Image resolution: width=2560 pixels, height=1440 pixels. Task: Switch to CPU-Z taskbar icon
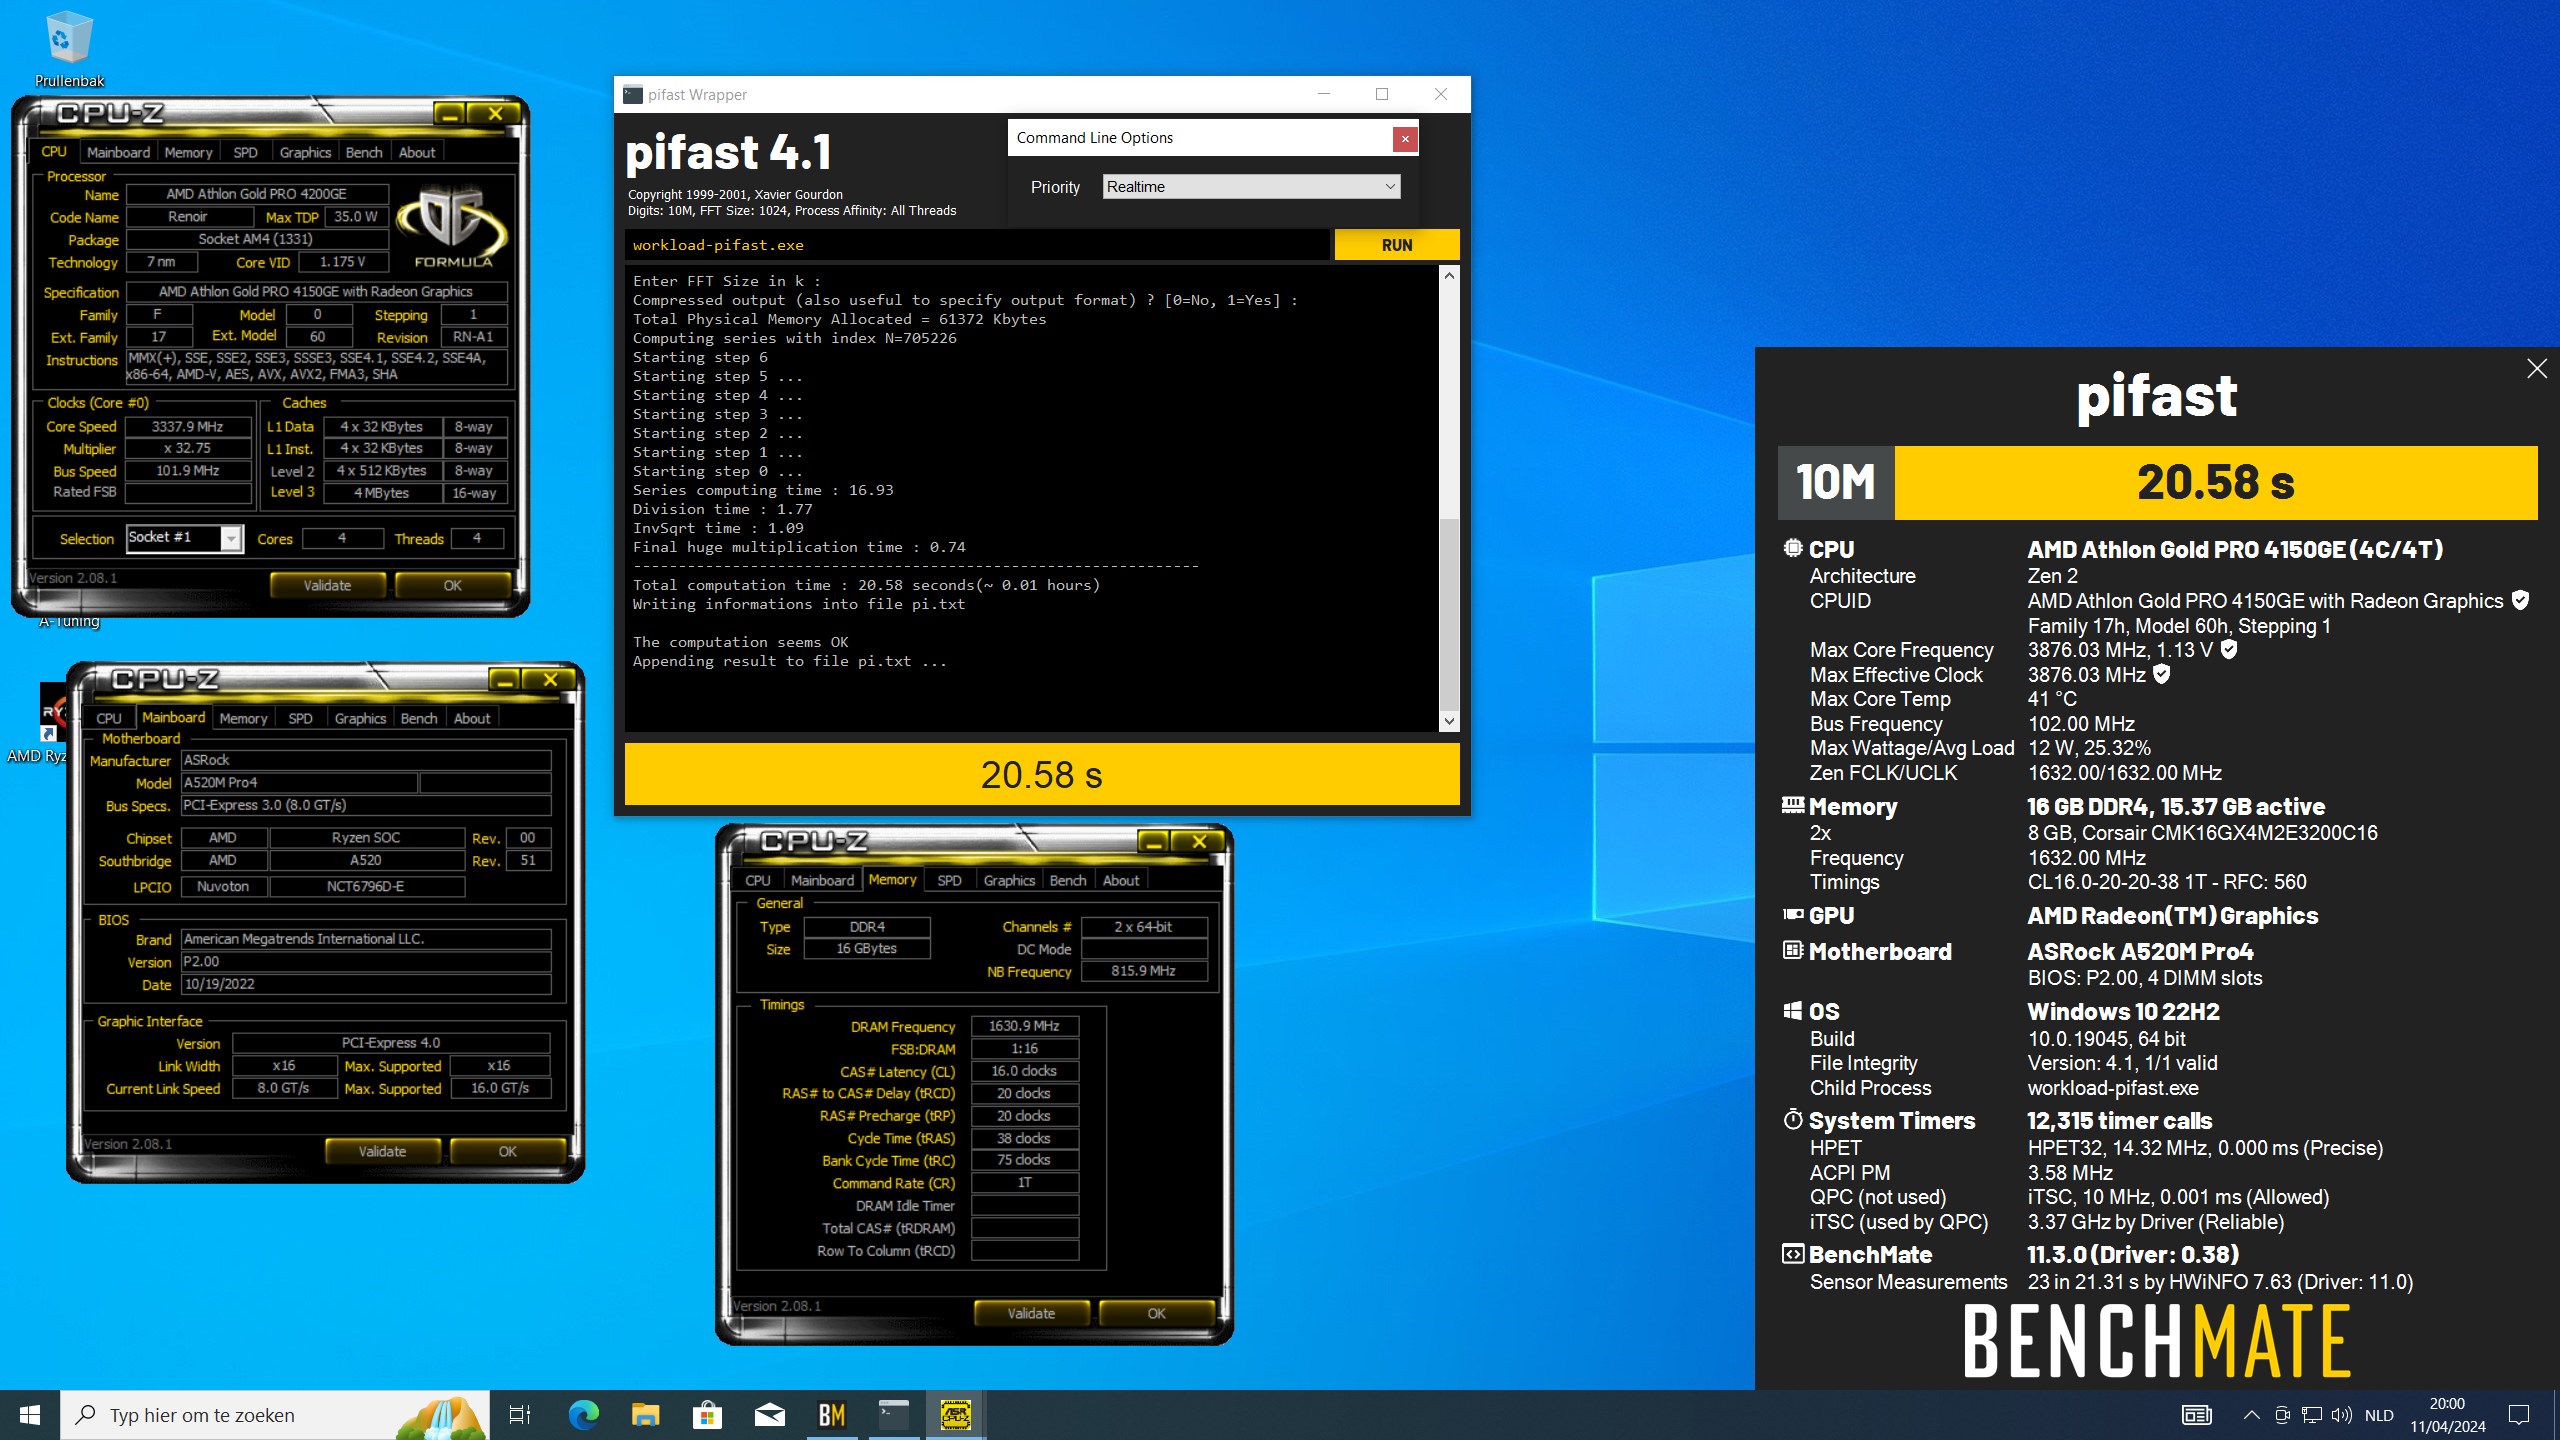click(x=956, y=1415)
